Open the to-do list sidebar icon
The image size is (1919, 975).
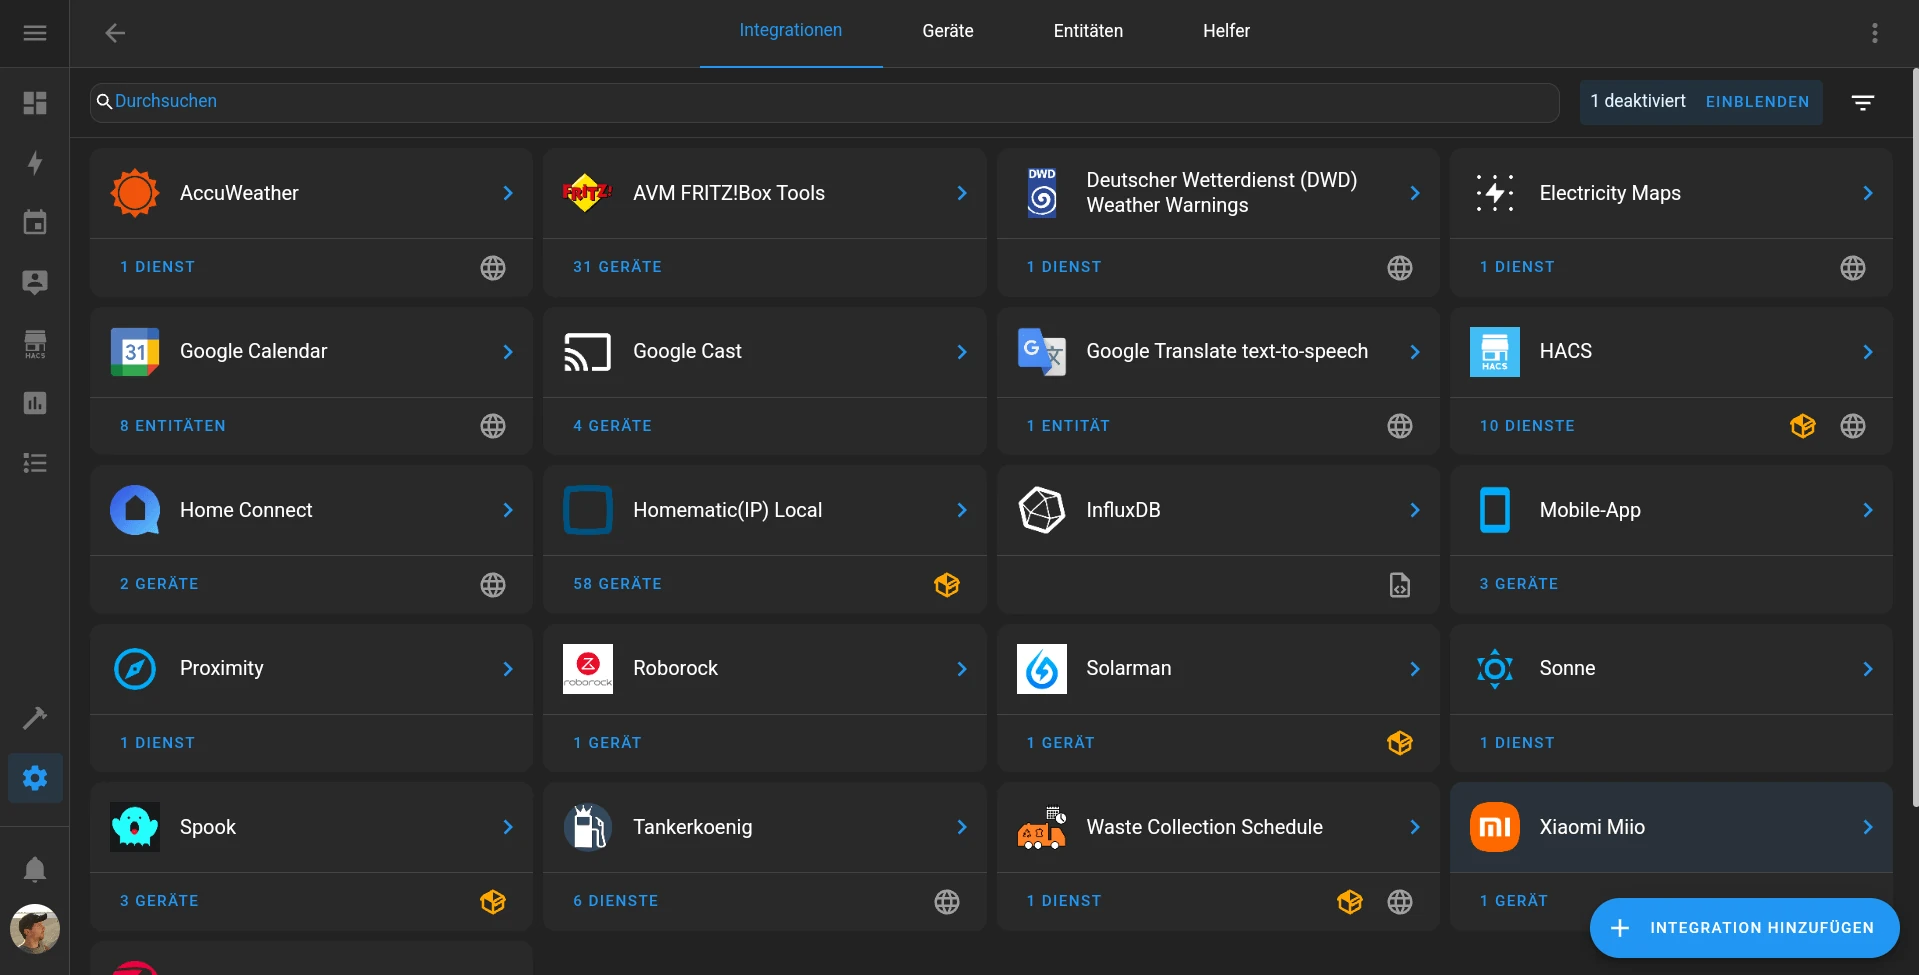tap(35, 463)
